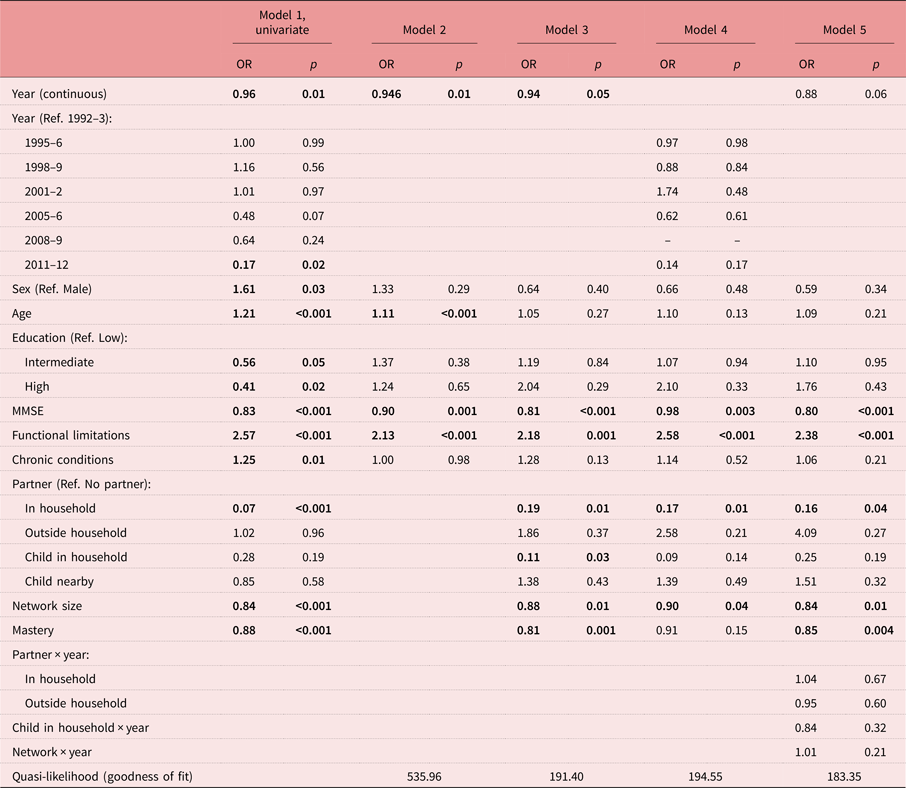Click the Model 5 column header
The width and height of the screenshot is (906, 788).
[x=842, y=30]
